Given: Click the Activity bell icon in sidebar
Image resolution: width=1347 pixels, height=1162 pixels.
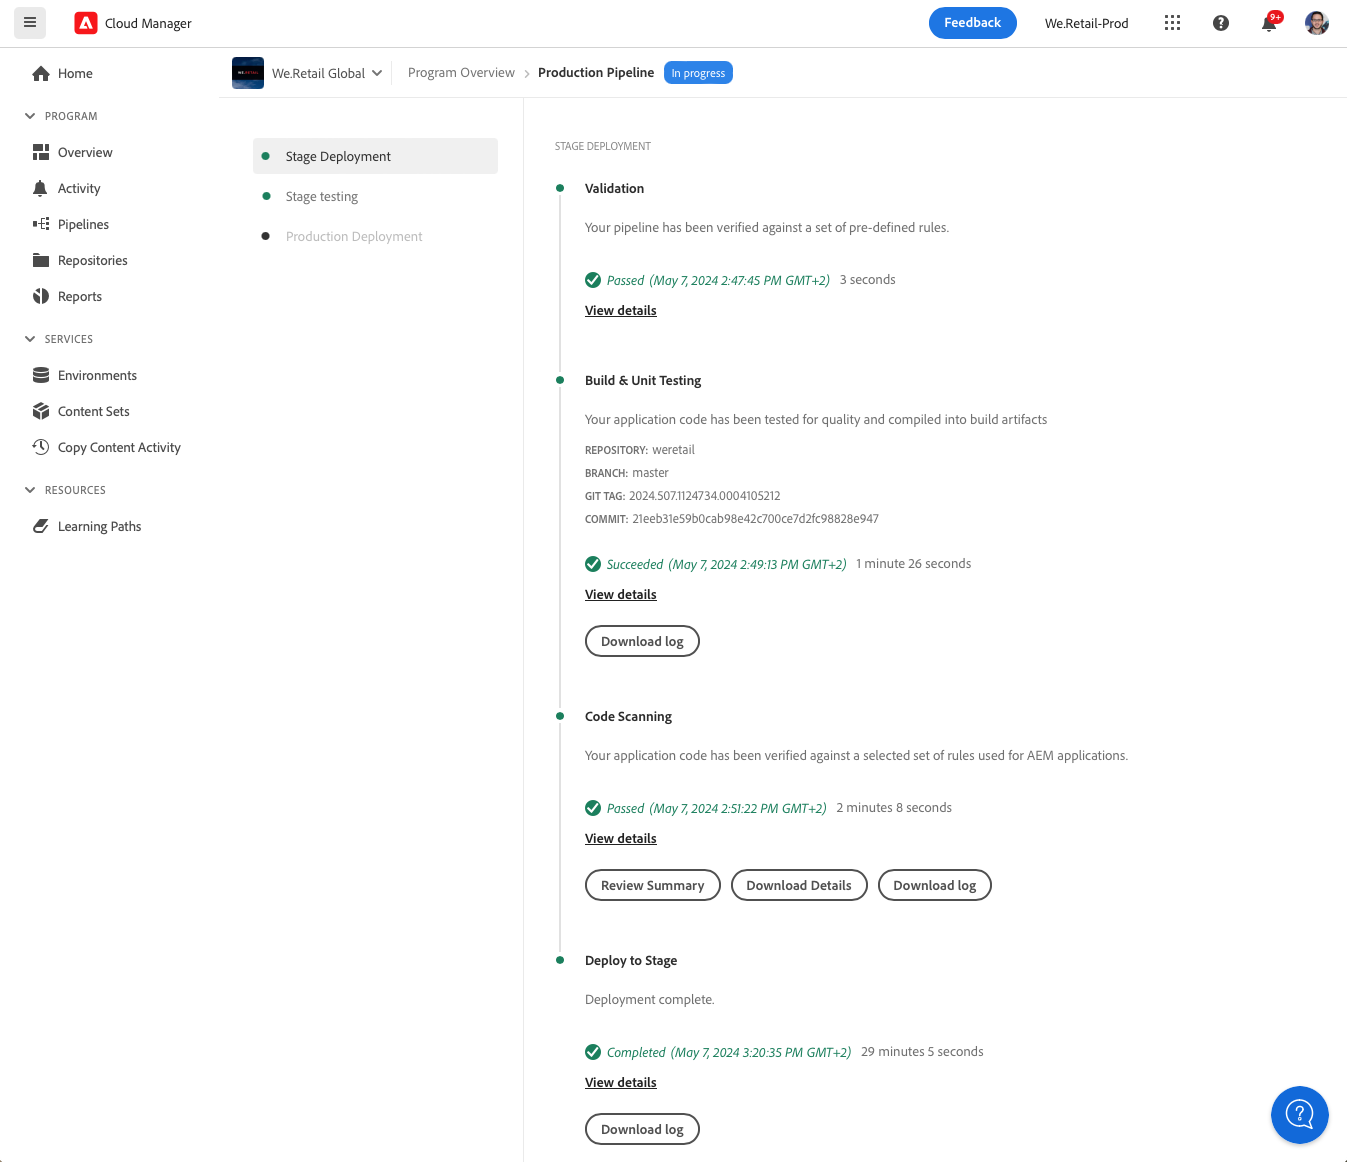Looking at the screenshot, I should (40, 188).
